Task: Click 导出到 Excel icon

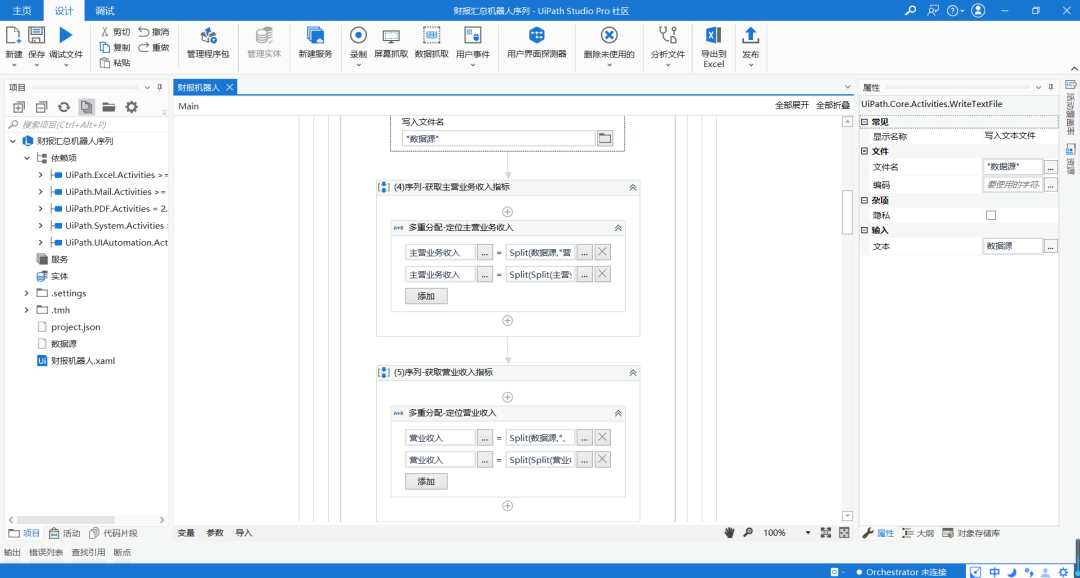Action: pos(714,36)
